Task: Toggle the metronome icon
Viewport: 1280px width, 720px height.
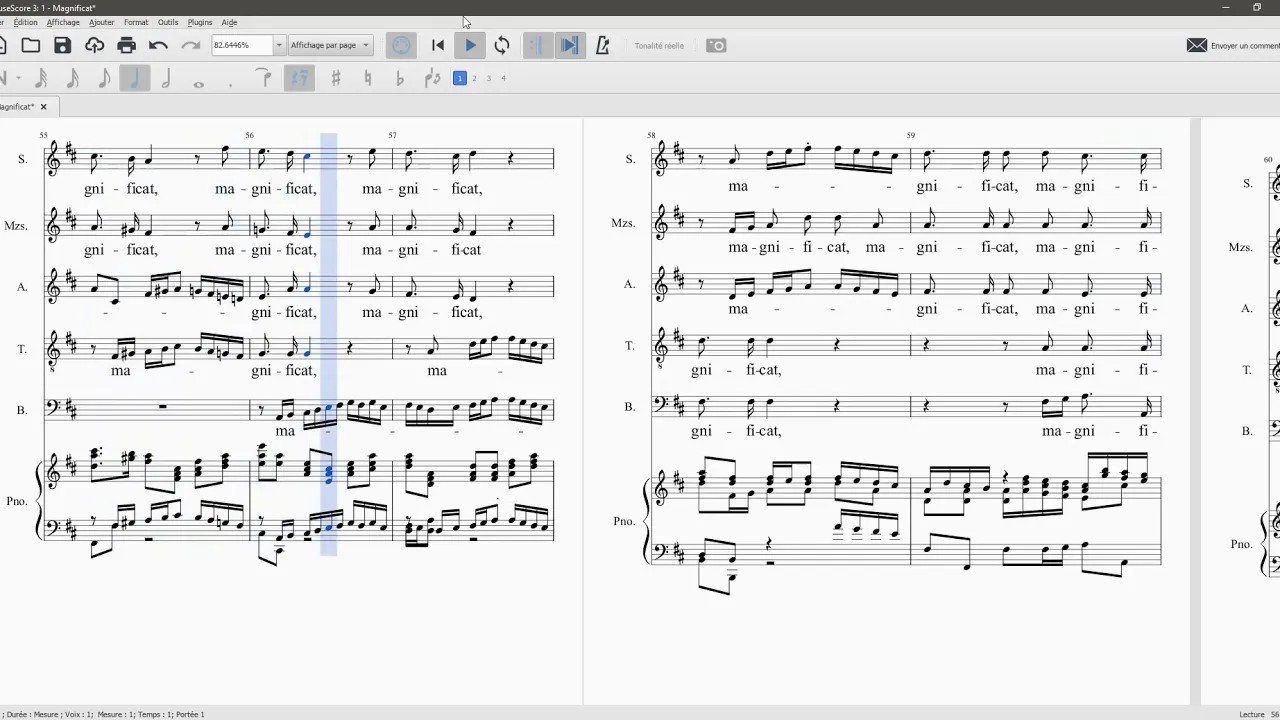Action: [602, 45]
